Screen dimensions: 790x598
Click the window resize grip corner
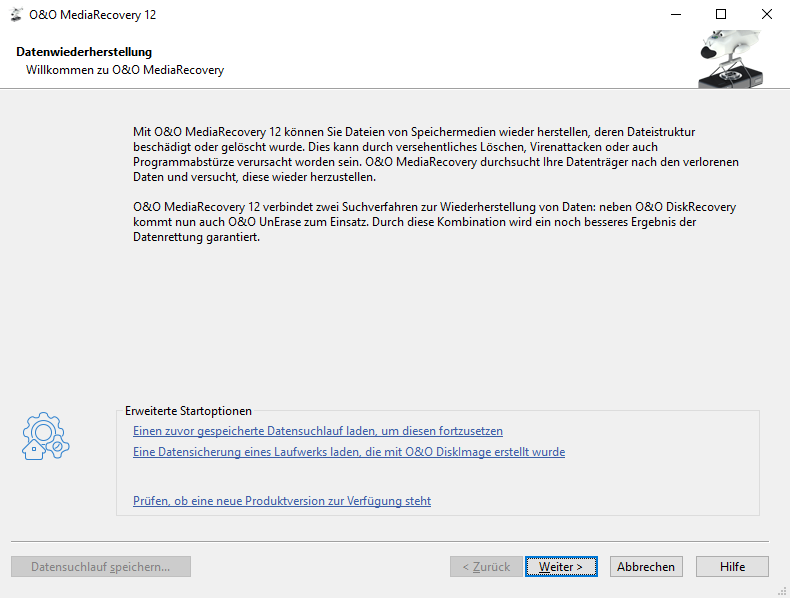(x=782, y=591)
